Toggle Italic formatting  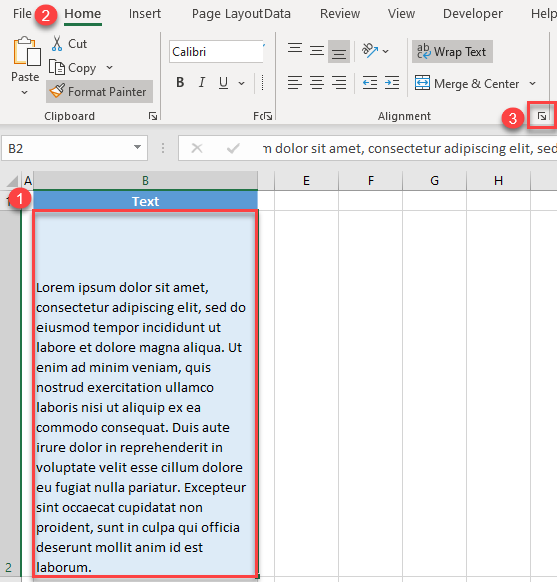[201, 82]
